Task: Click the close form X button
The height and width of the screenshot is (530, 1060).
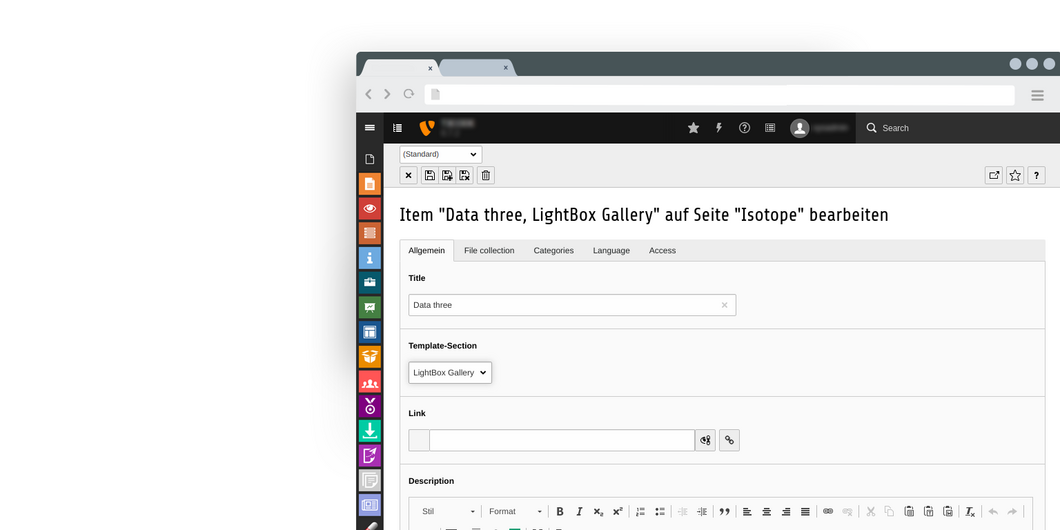Action: coord(408,176)
